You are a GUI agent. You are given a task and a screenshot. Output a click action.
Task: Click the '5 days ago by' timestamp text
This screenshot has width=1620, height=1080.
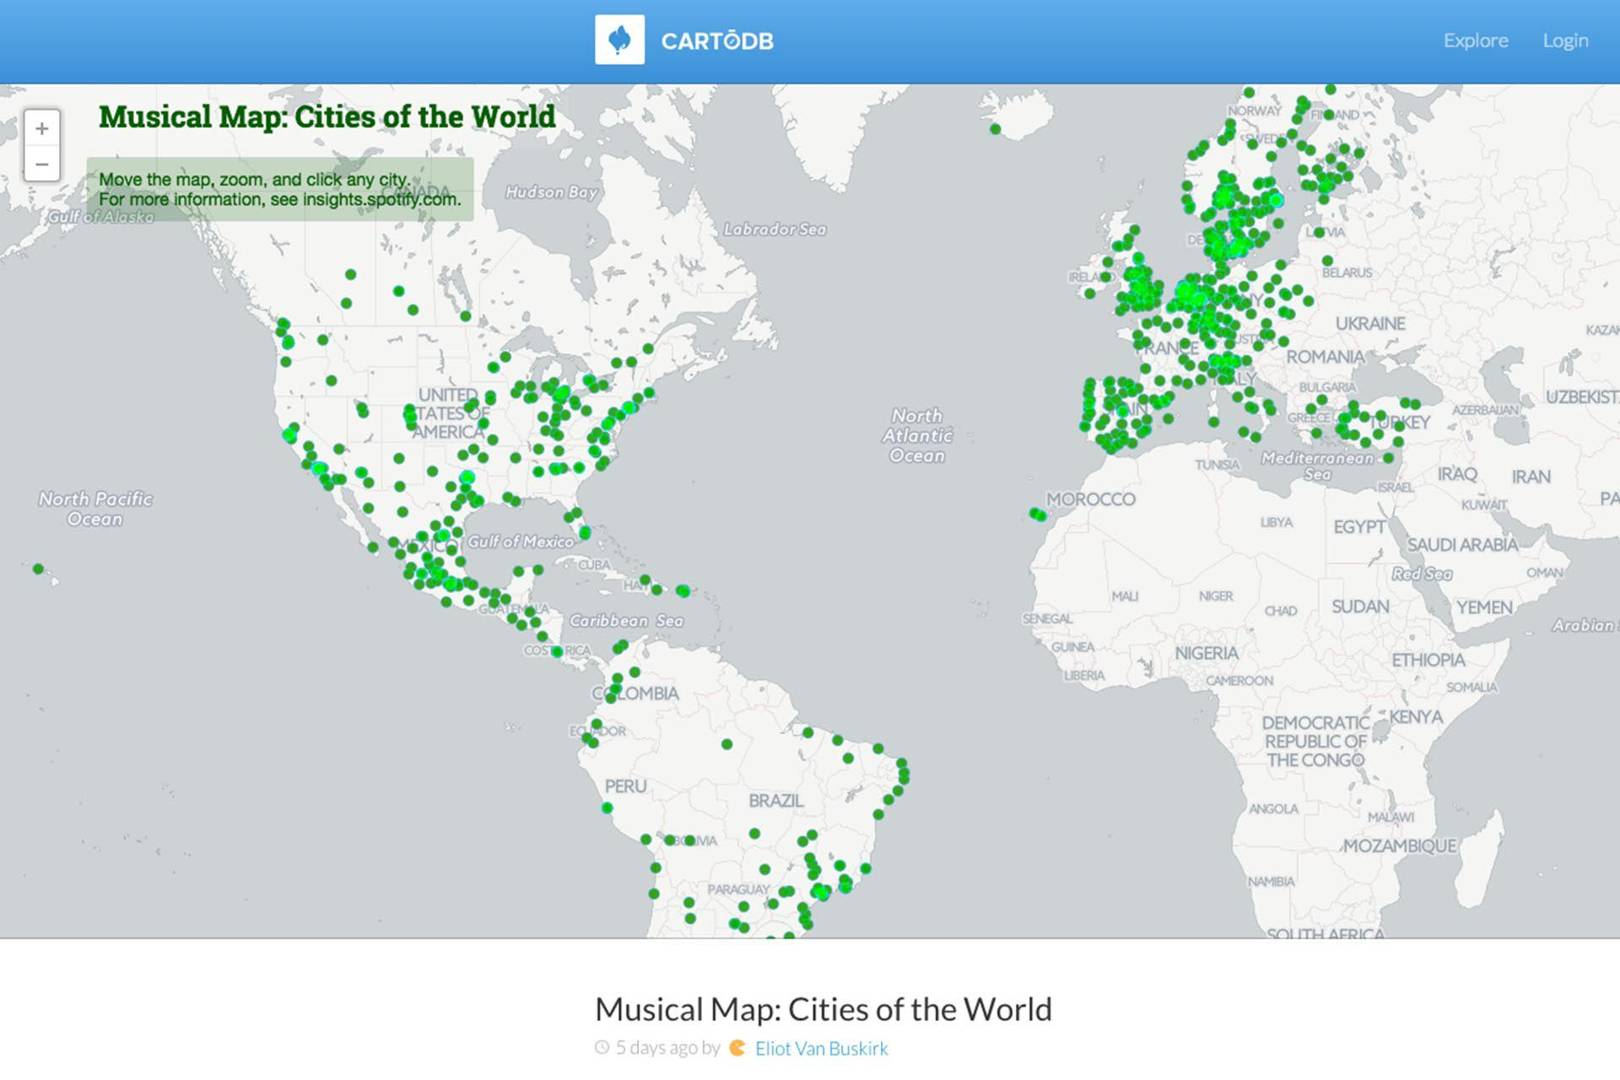[667, 1048]
